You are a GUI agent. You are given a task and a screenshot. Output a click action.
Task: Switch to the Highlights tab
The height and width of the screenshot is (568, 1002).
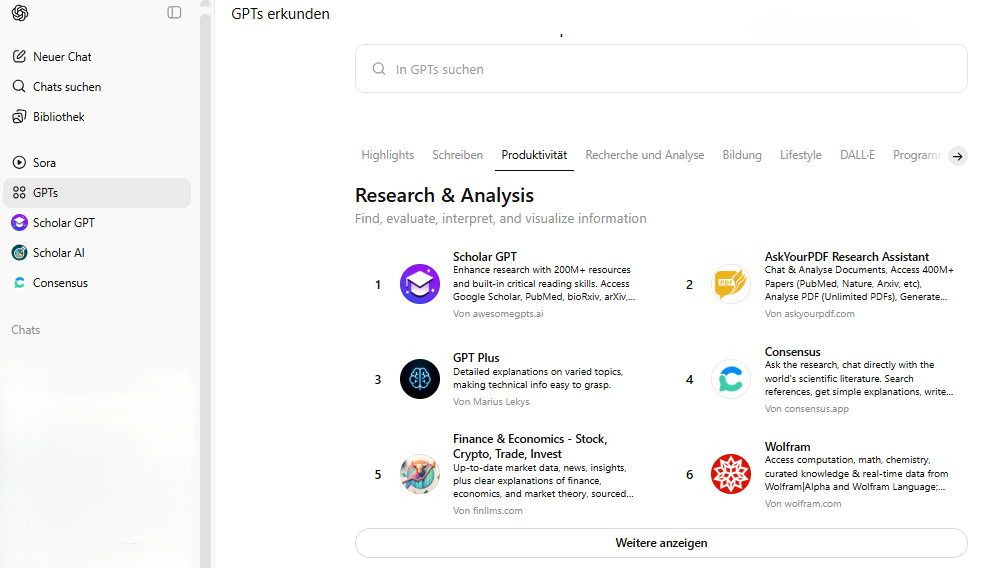pyautogui.click(x=387, y=155)
